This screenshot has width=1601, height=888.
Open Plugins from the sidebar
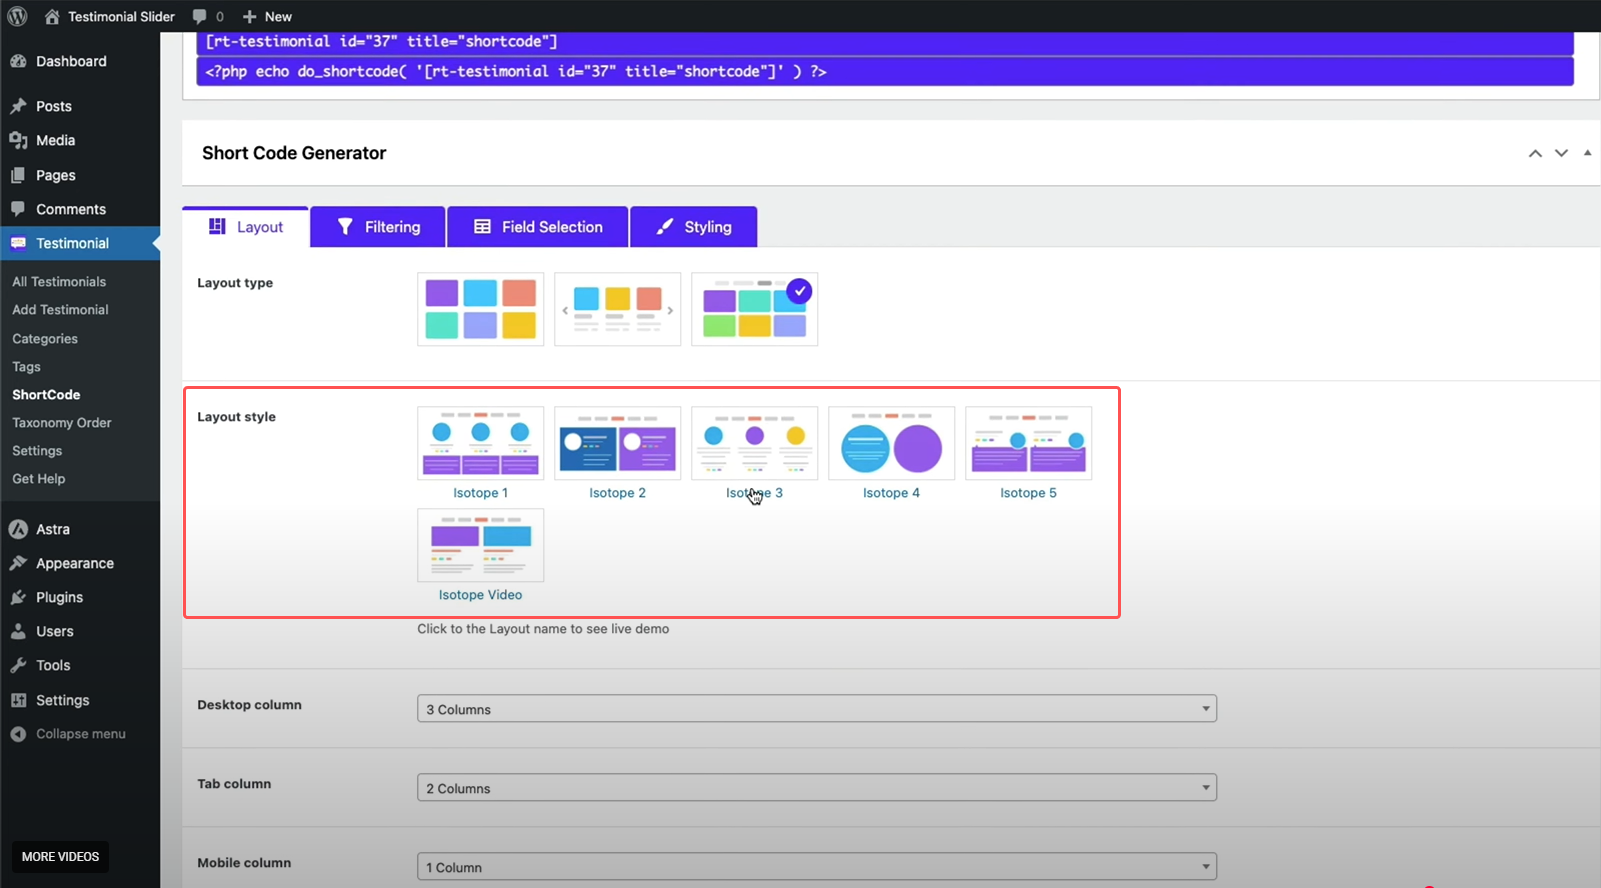[59, 597]
